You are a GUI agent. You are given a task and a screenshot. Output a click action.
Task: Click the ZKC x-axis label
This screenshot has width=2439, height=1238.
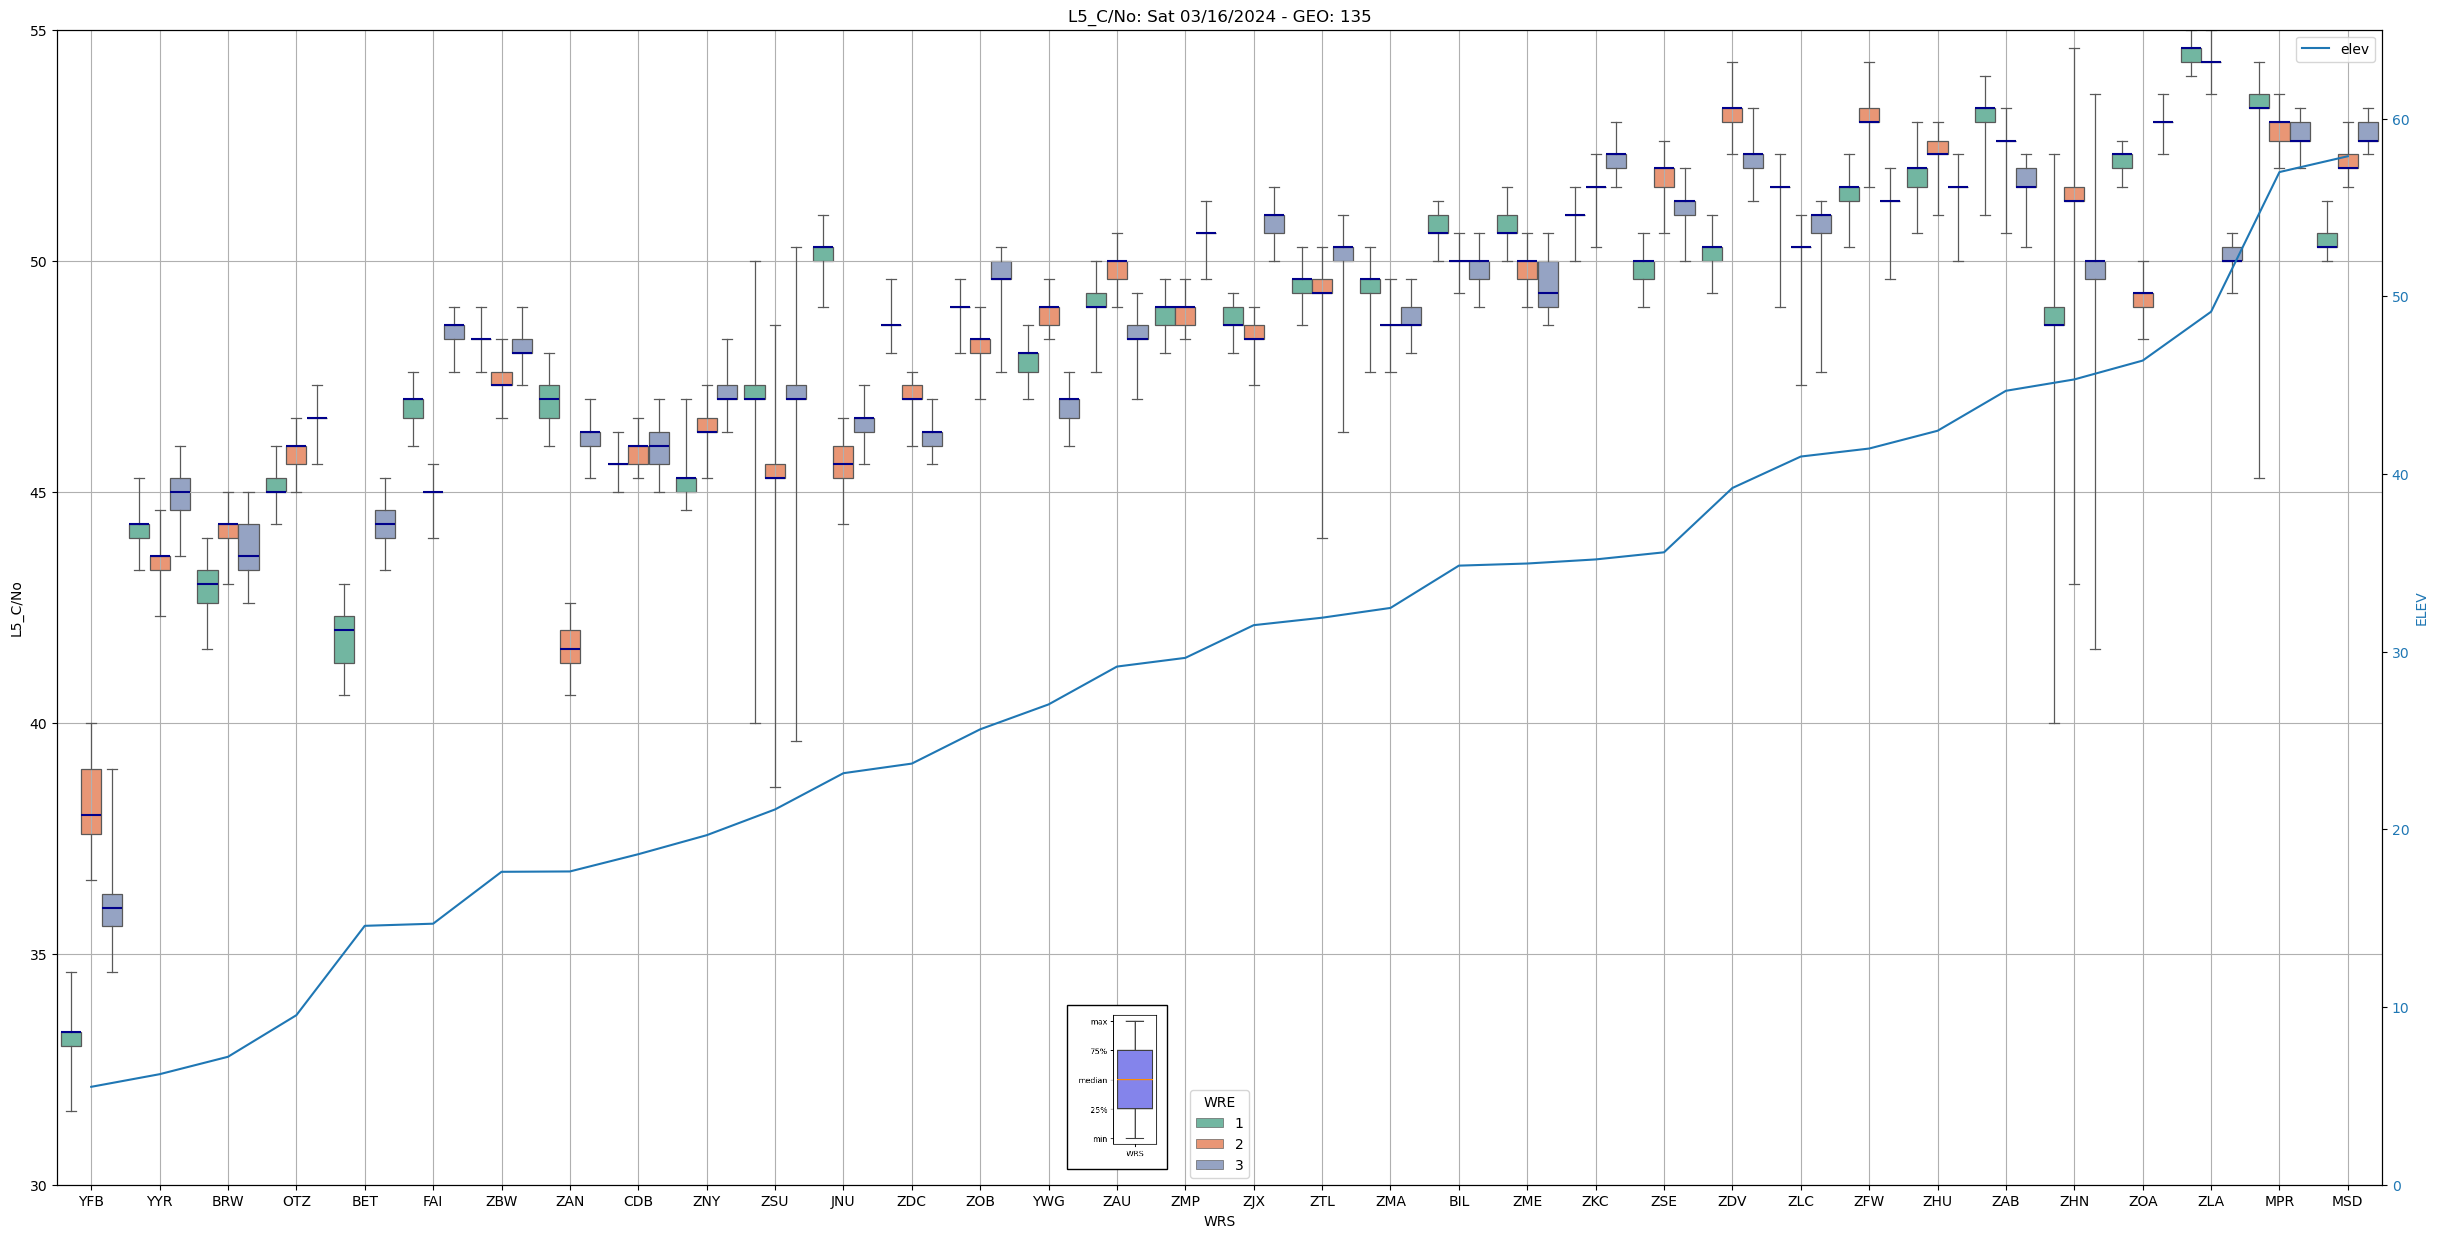tap(1596, 1201)
